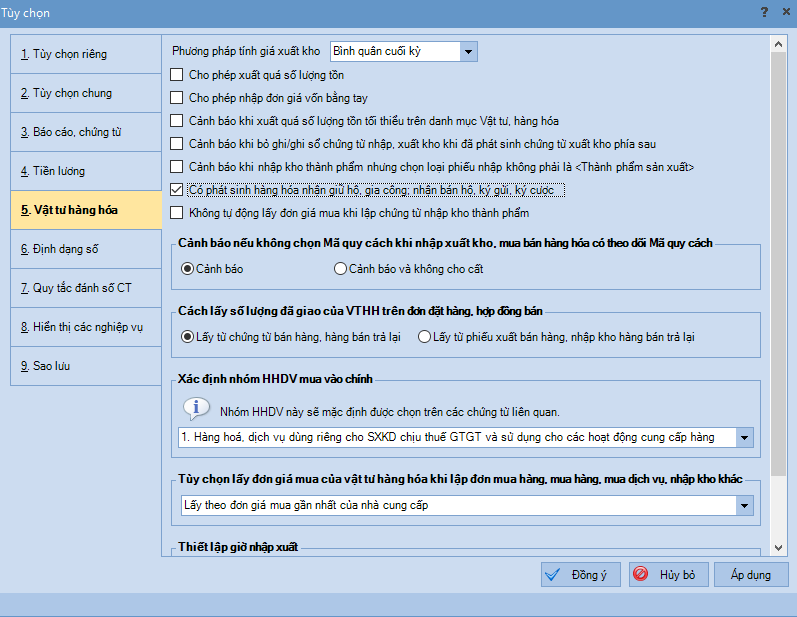Open the Tiền lương tab
797x617 pixels.
click(x=86, y=171)
